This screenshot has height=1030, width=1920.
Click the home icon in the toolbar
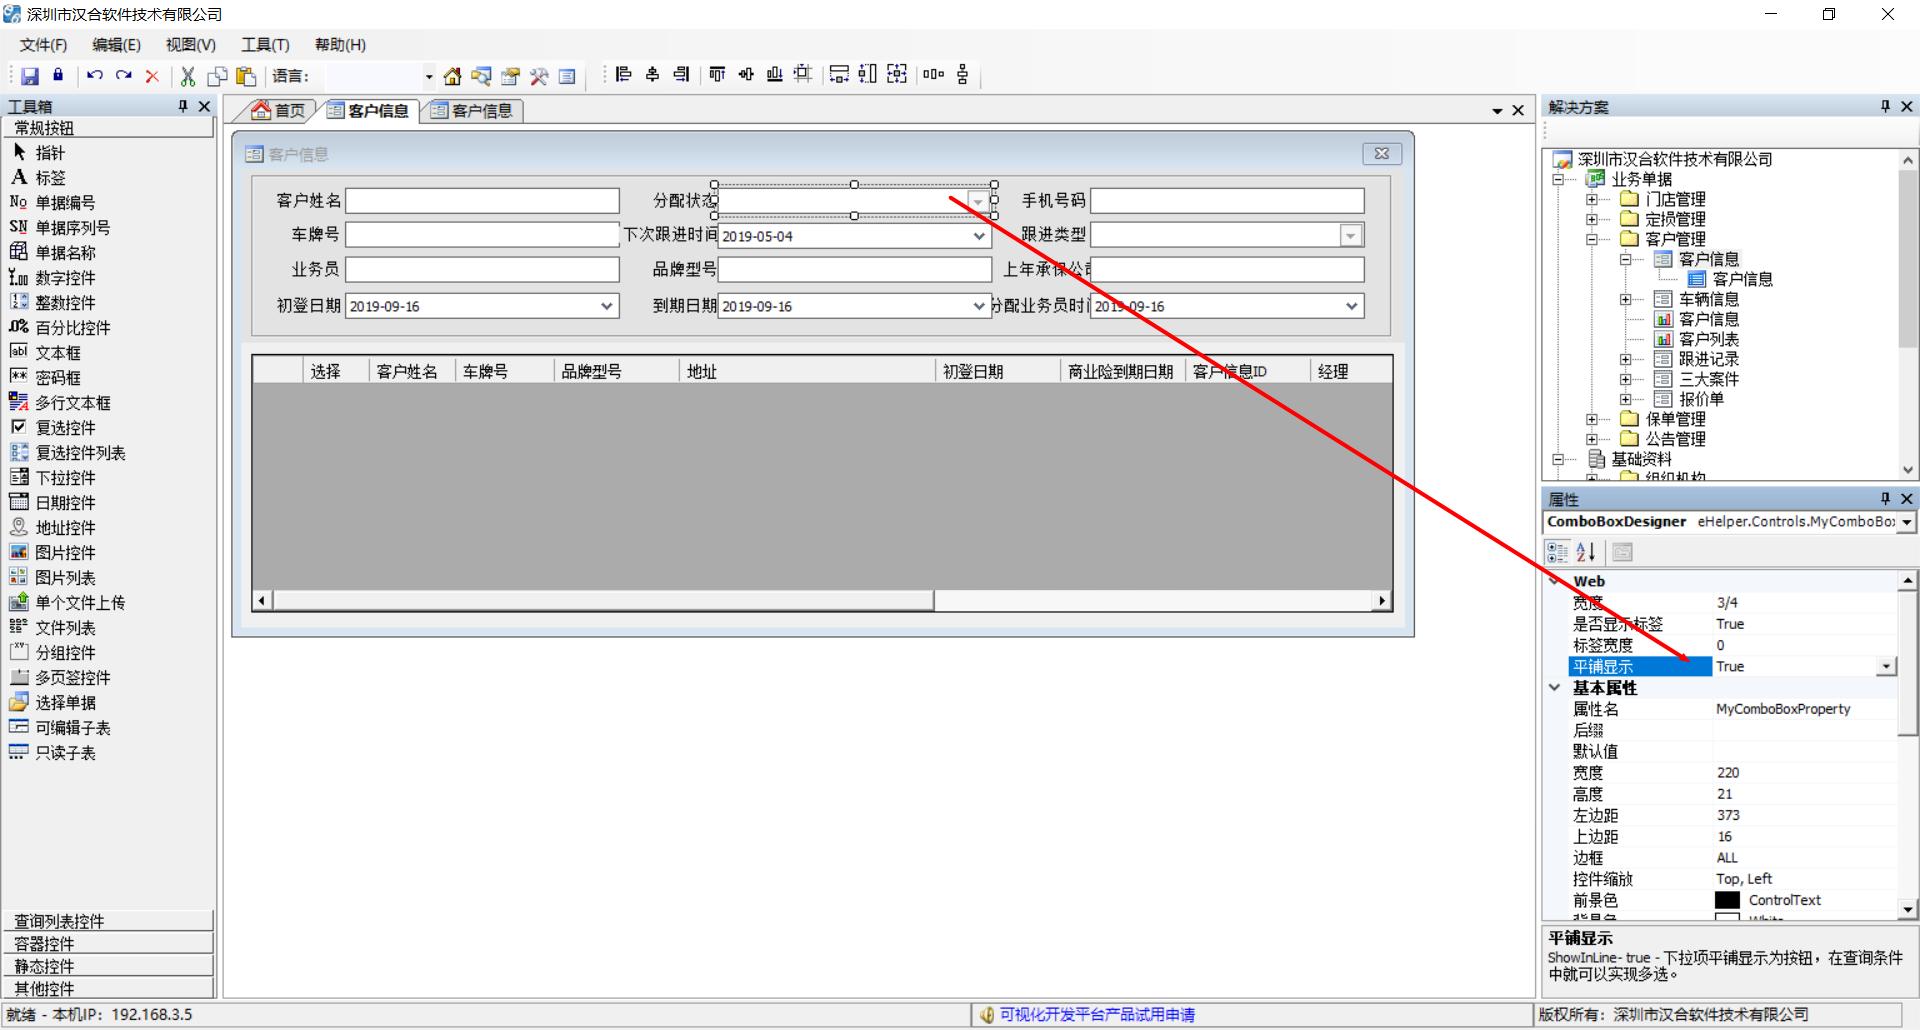tap(452, 76)
